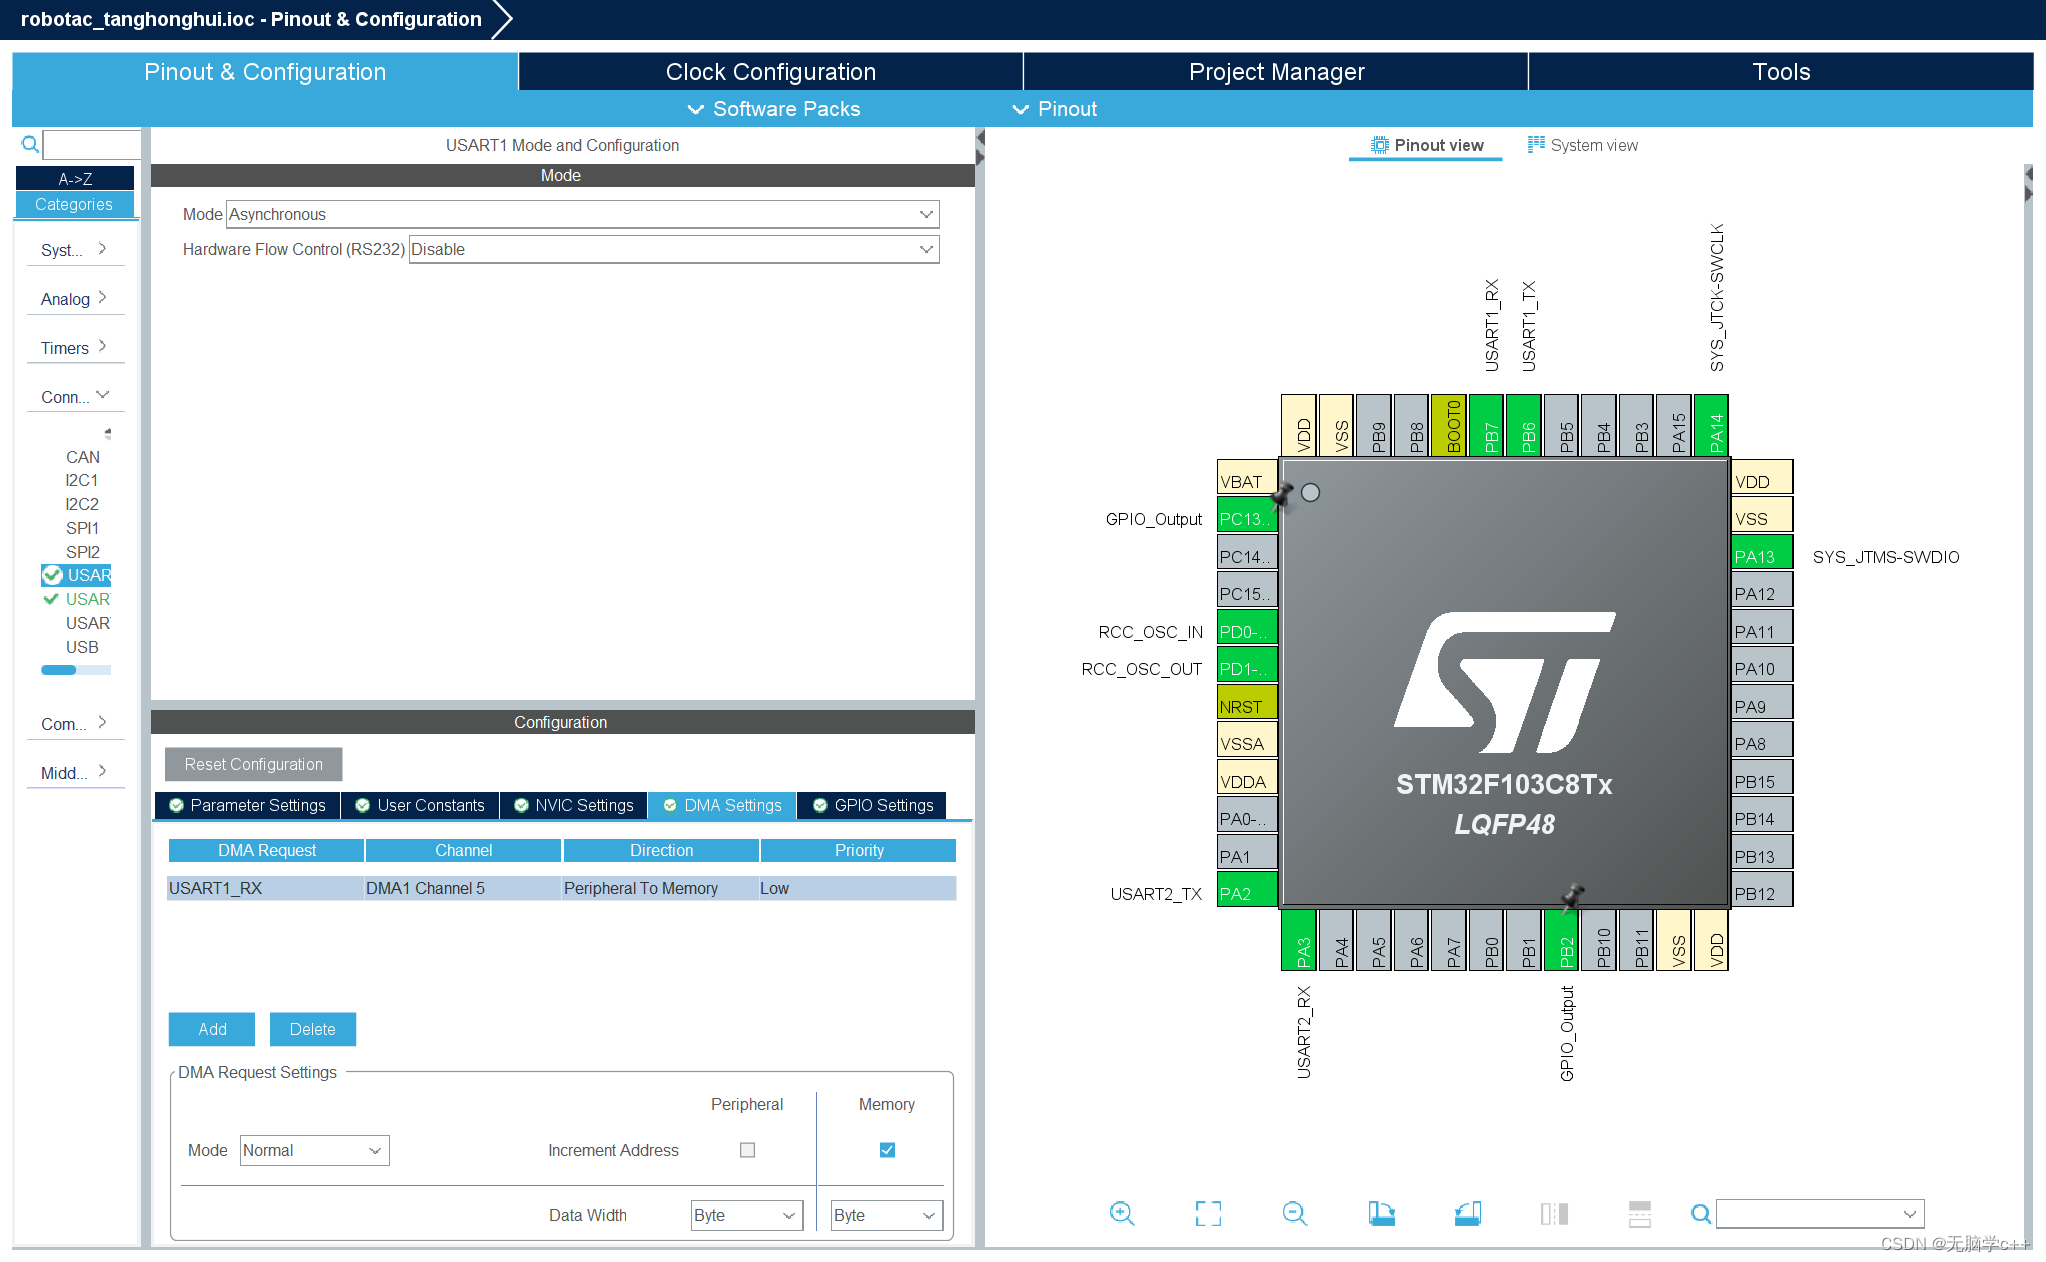Click the Add DMA request button
This screenshot has height=1262, width=2046.
click(x=212, y=1029)
